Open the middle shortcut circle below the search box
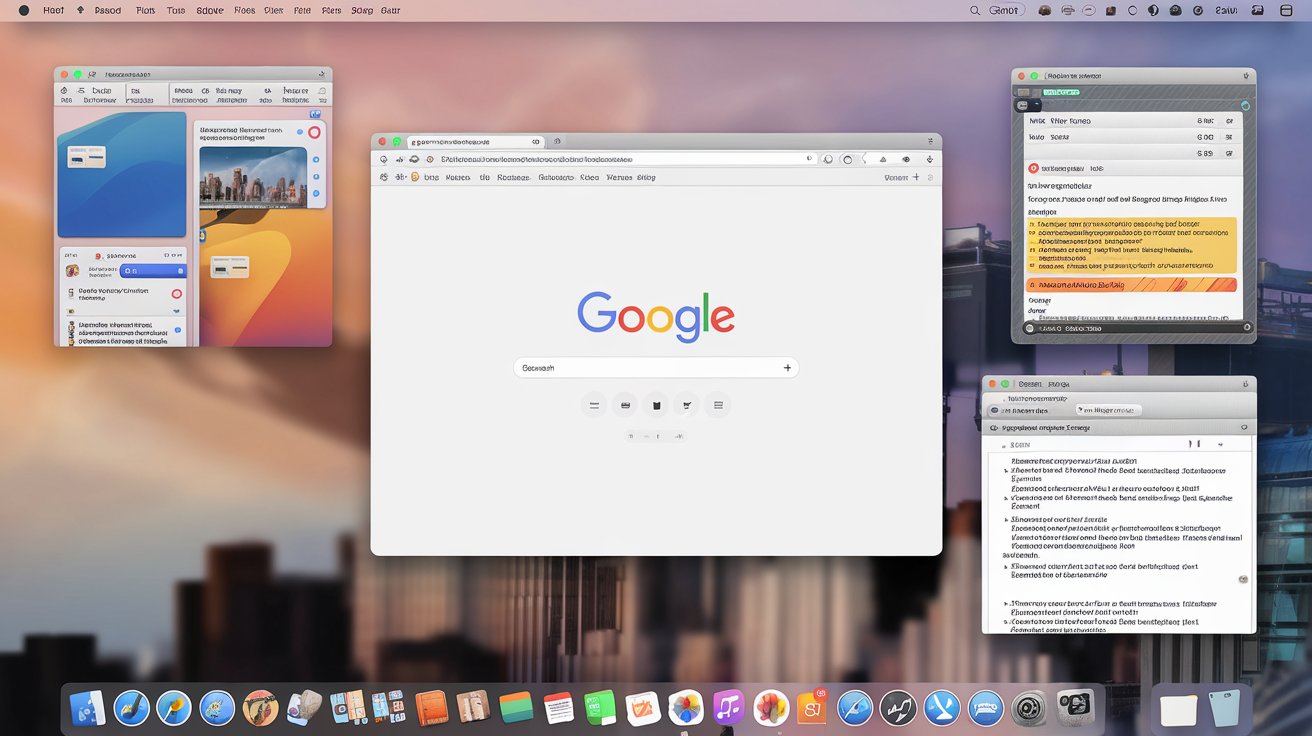 pos(656,405)
